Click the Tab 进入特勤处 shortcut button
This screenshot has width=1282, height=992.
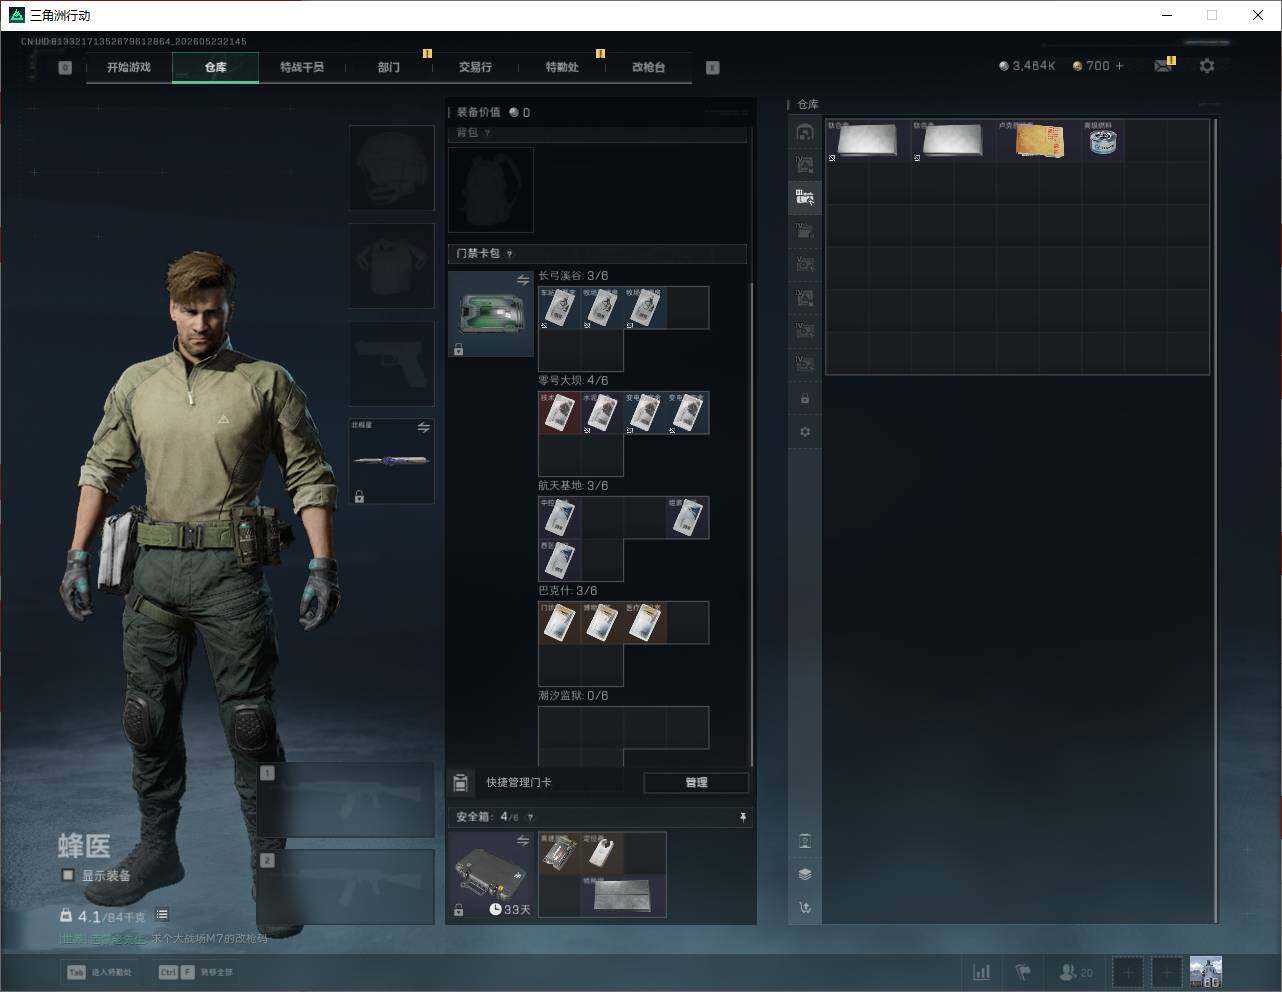point(99,972)
